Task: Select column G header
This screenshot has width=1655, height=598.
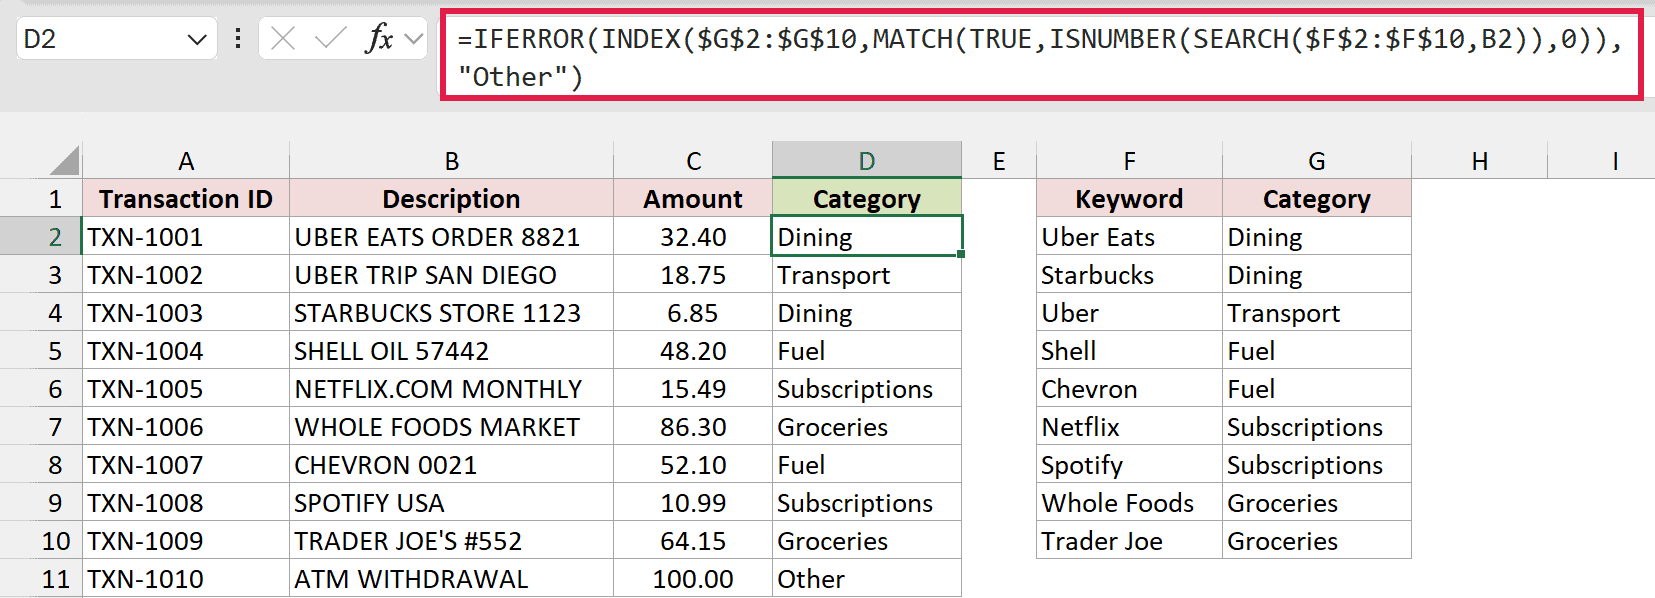Action: click(1317, 161)
